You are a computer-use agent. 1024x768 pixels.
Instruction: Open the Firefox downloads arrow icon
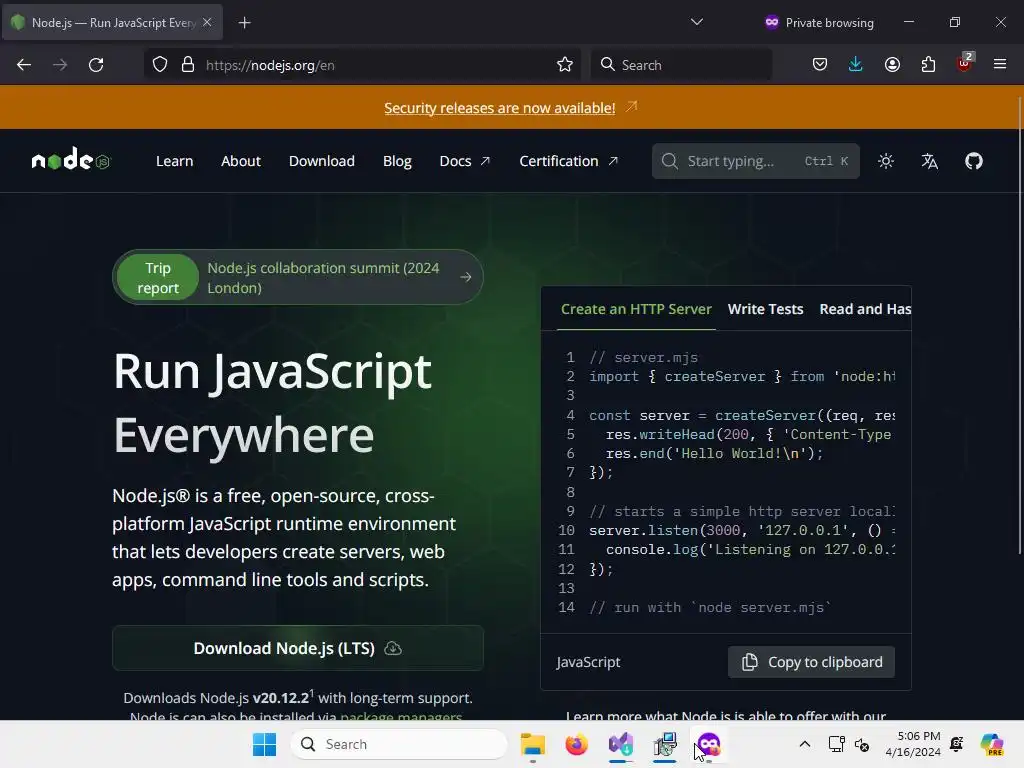(x=856, y=65)
